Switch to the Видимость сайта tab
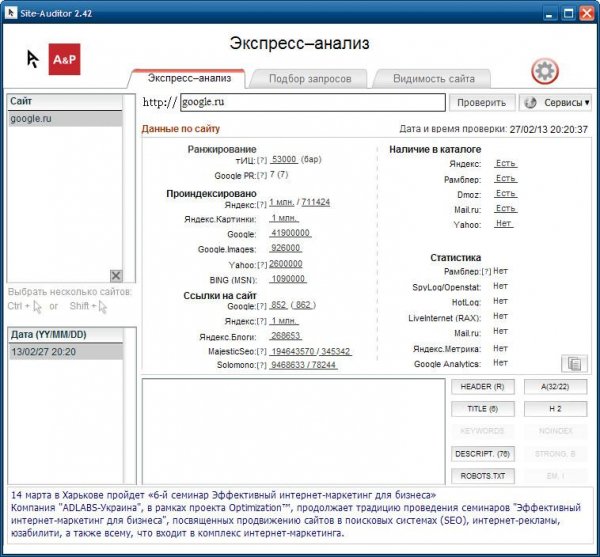This screenshot has height=557, width=600. pos(434,79)
